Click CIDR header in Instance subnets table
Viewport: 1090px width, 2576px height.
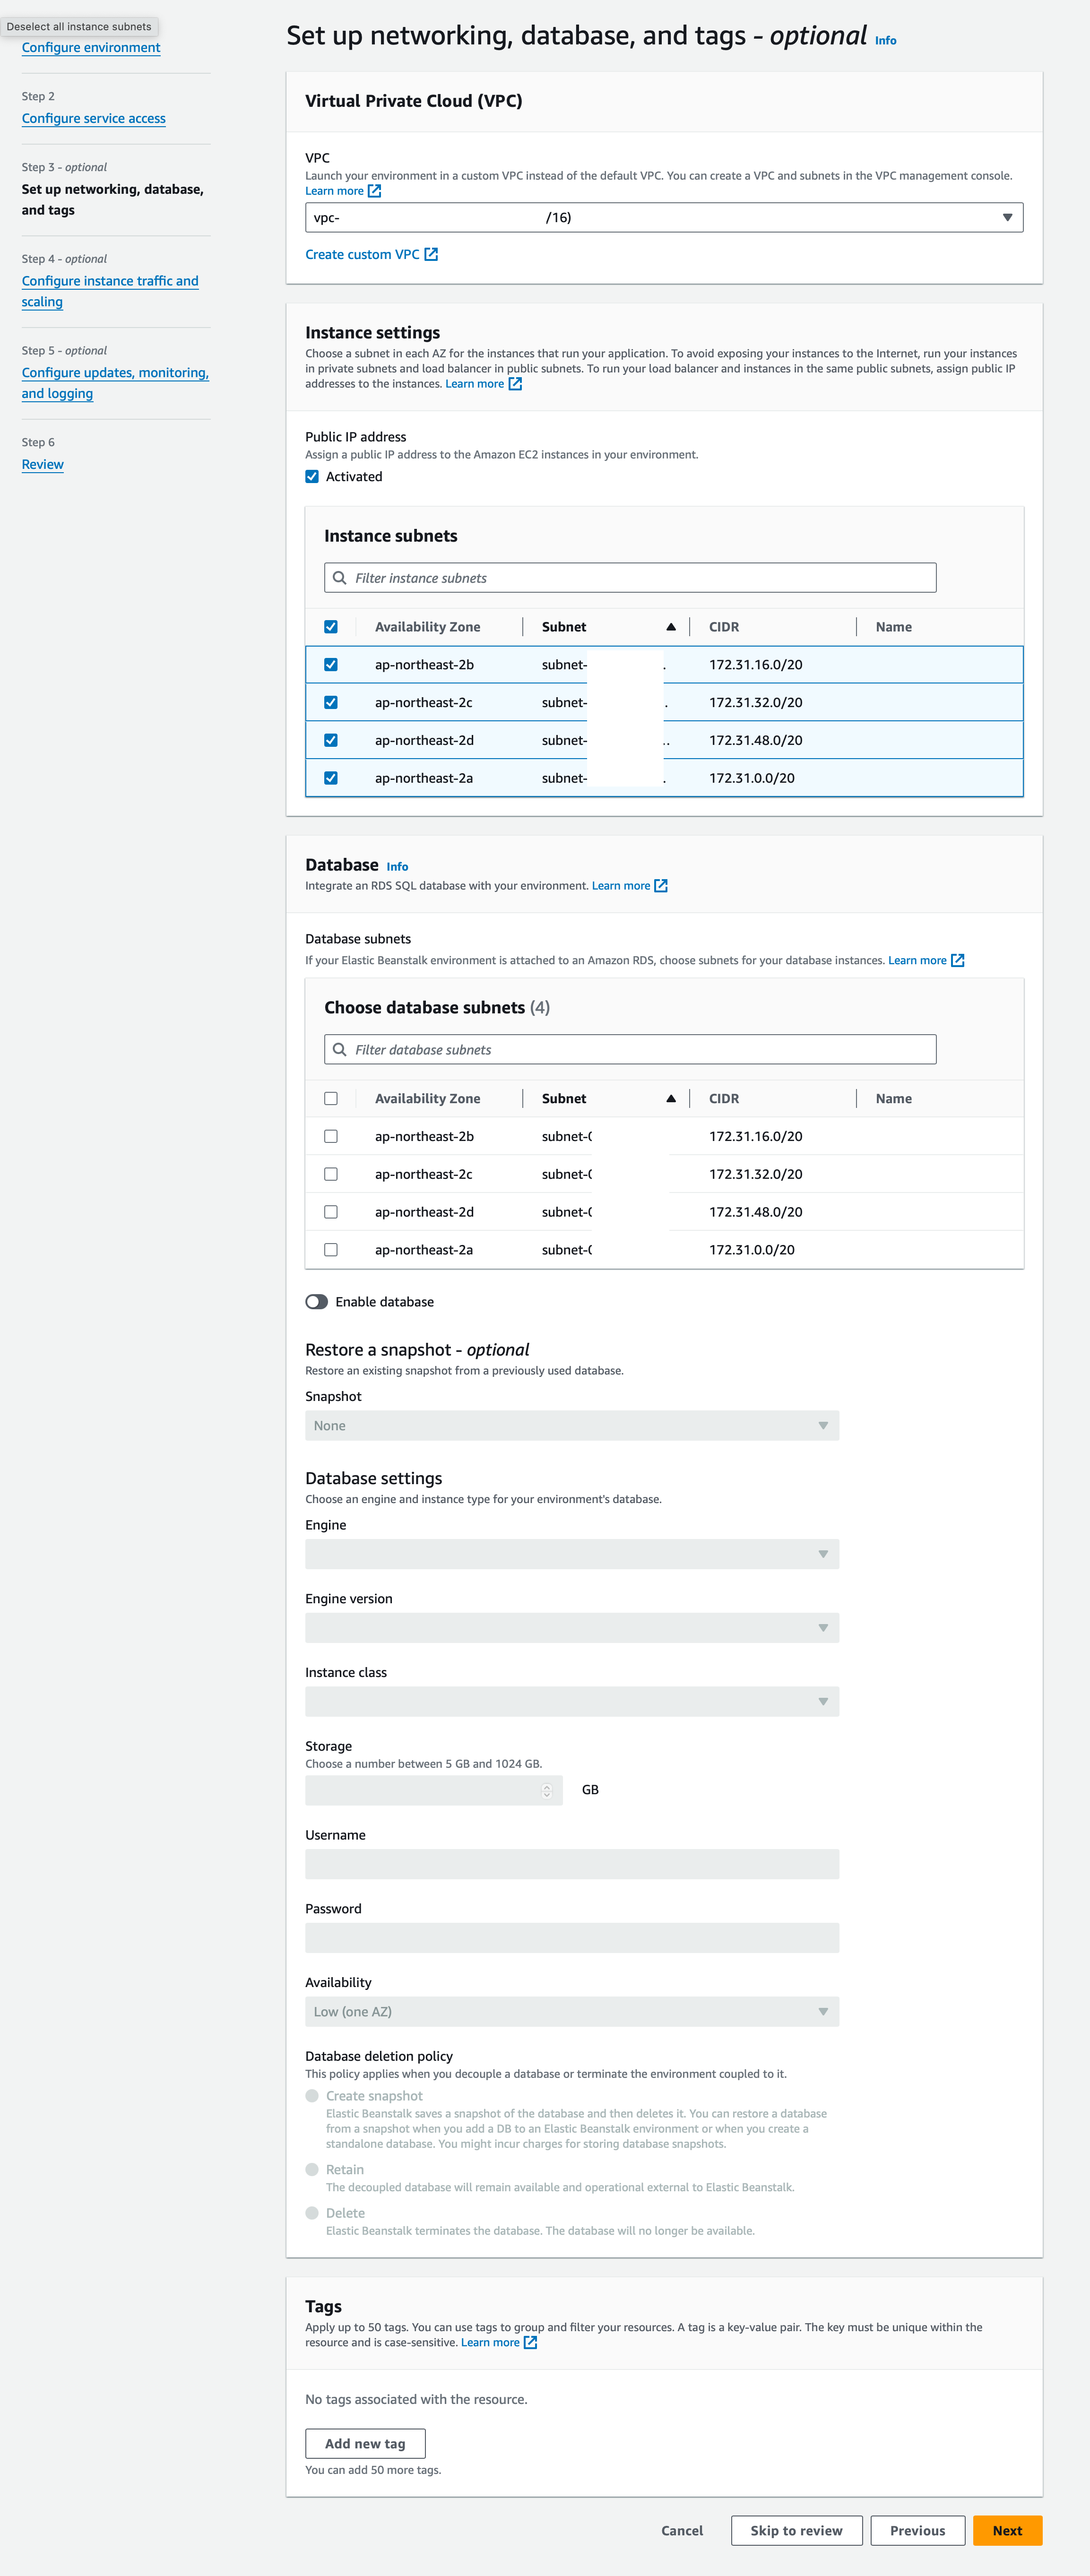coord(724,627)
